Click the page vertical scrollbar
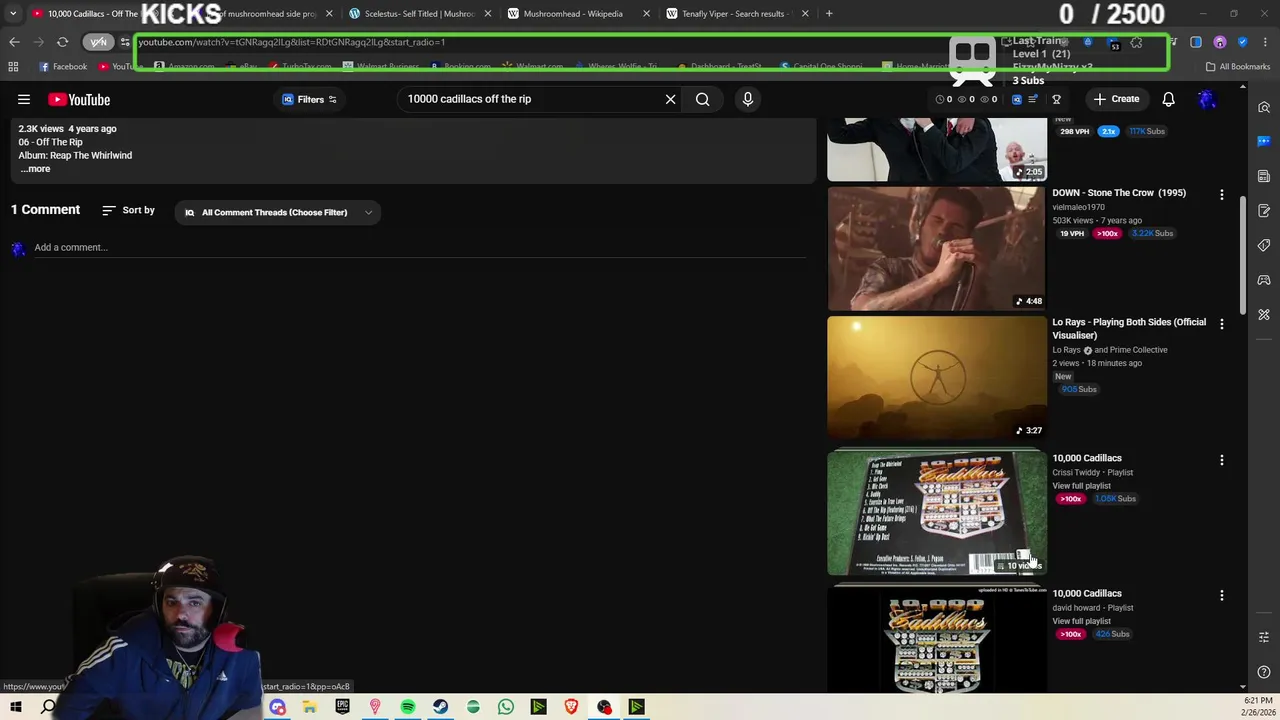Viewport: 1280px width, 720px height. (x=1243, y=255)
